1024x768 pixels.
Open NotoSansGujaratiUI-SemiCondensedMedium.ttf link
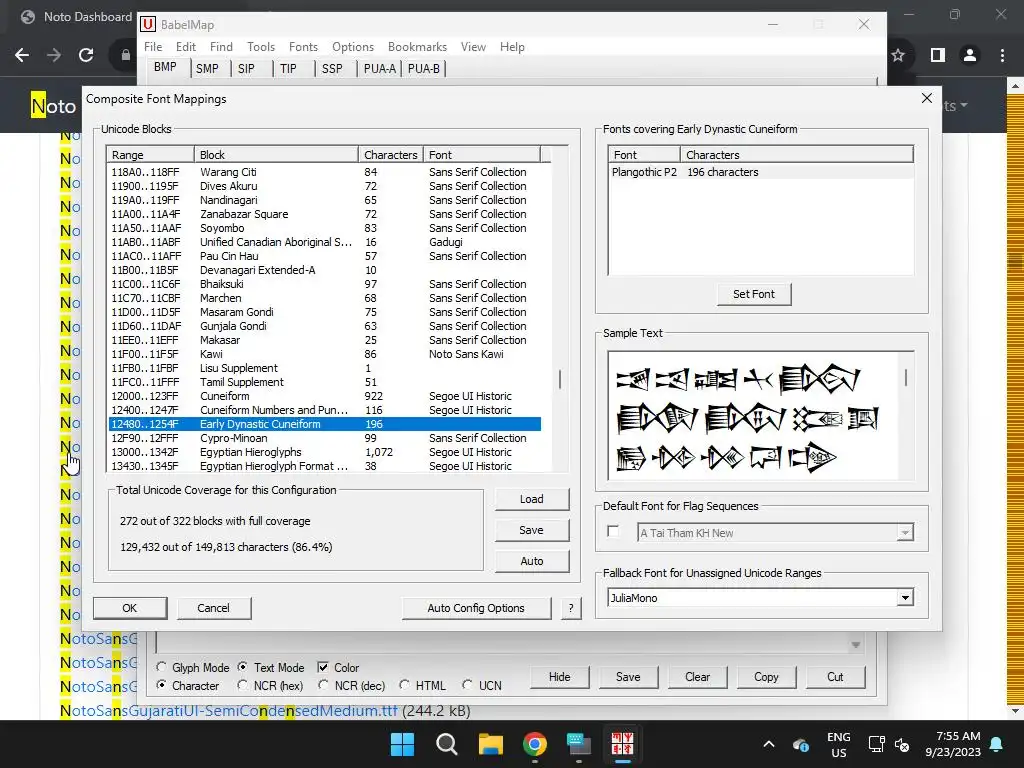[229, 711]
